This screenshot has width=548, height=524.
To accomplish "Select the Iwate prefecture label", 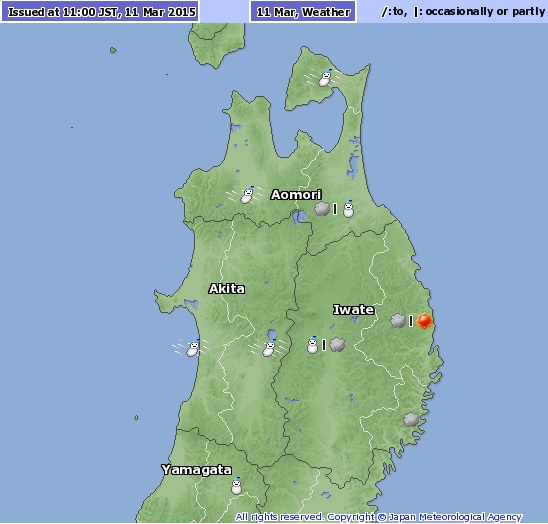I will coord(354,310).
